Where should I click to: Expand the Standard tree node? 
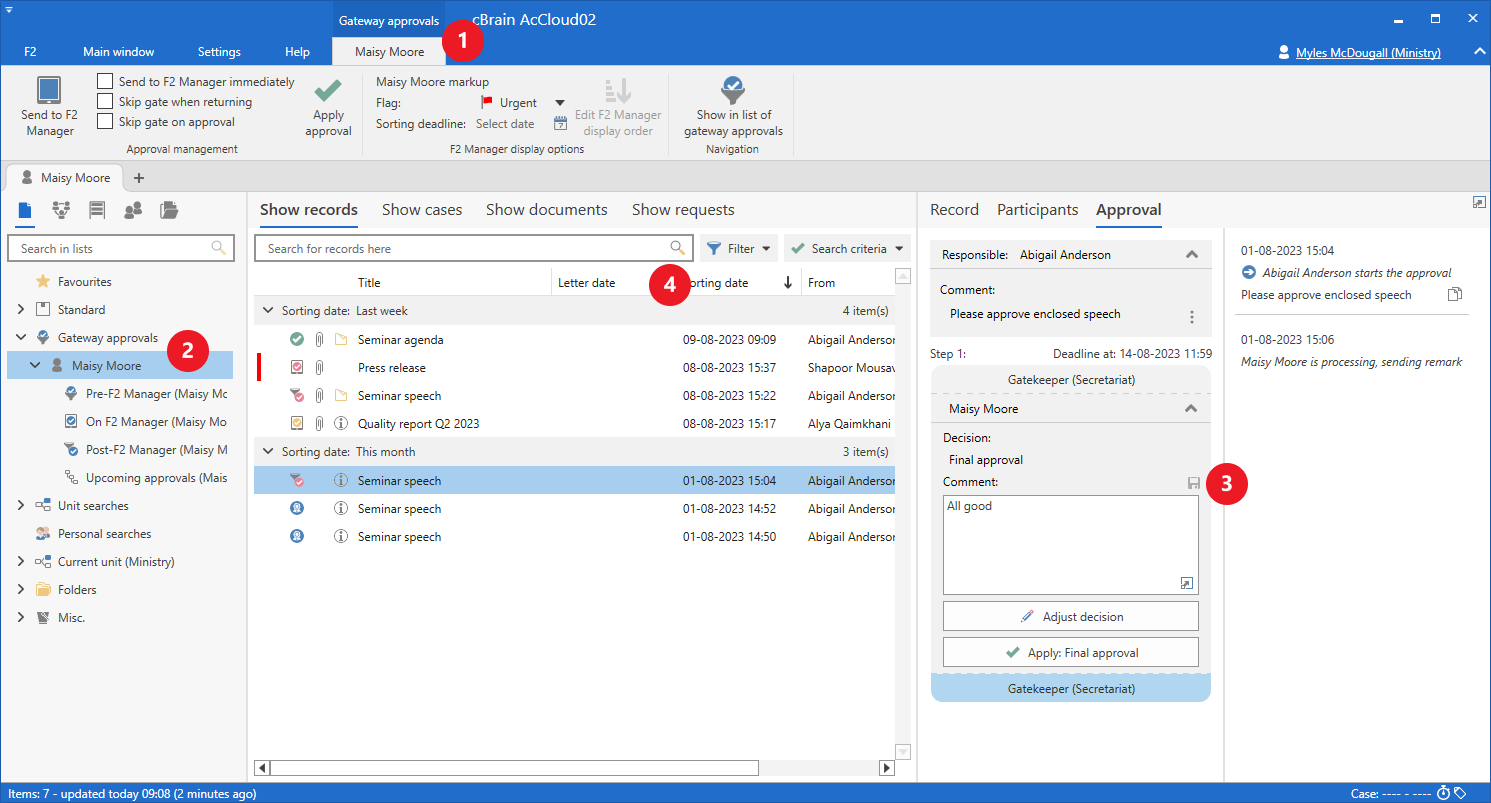coord(21,310)
